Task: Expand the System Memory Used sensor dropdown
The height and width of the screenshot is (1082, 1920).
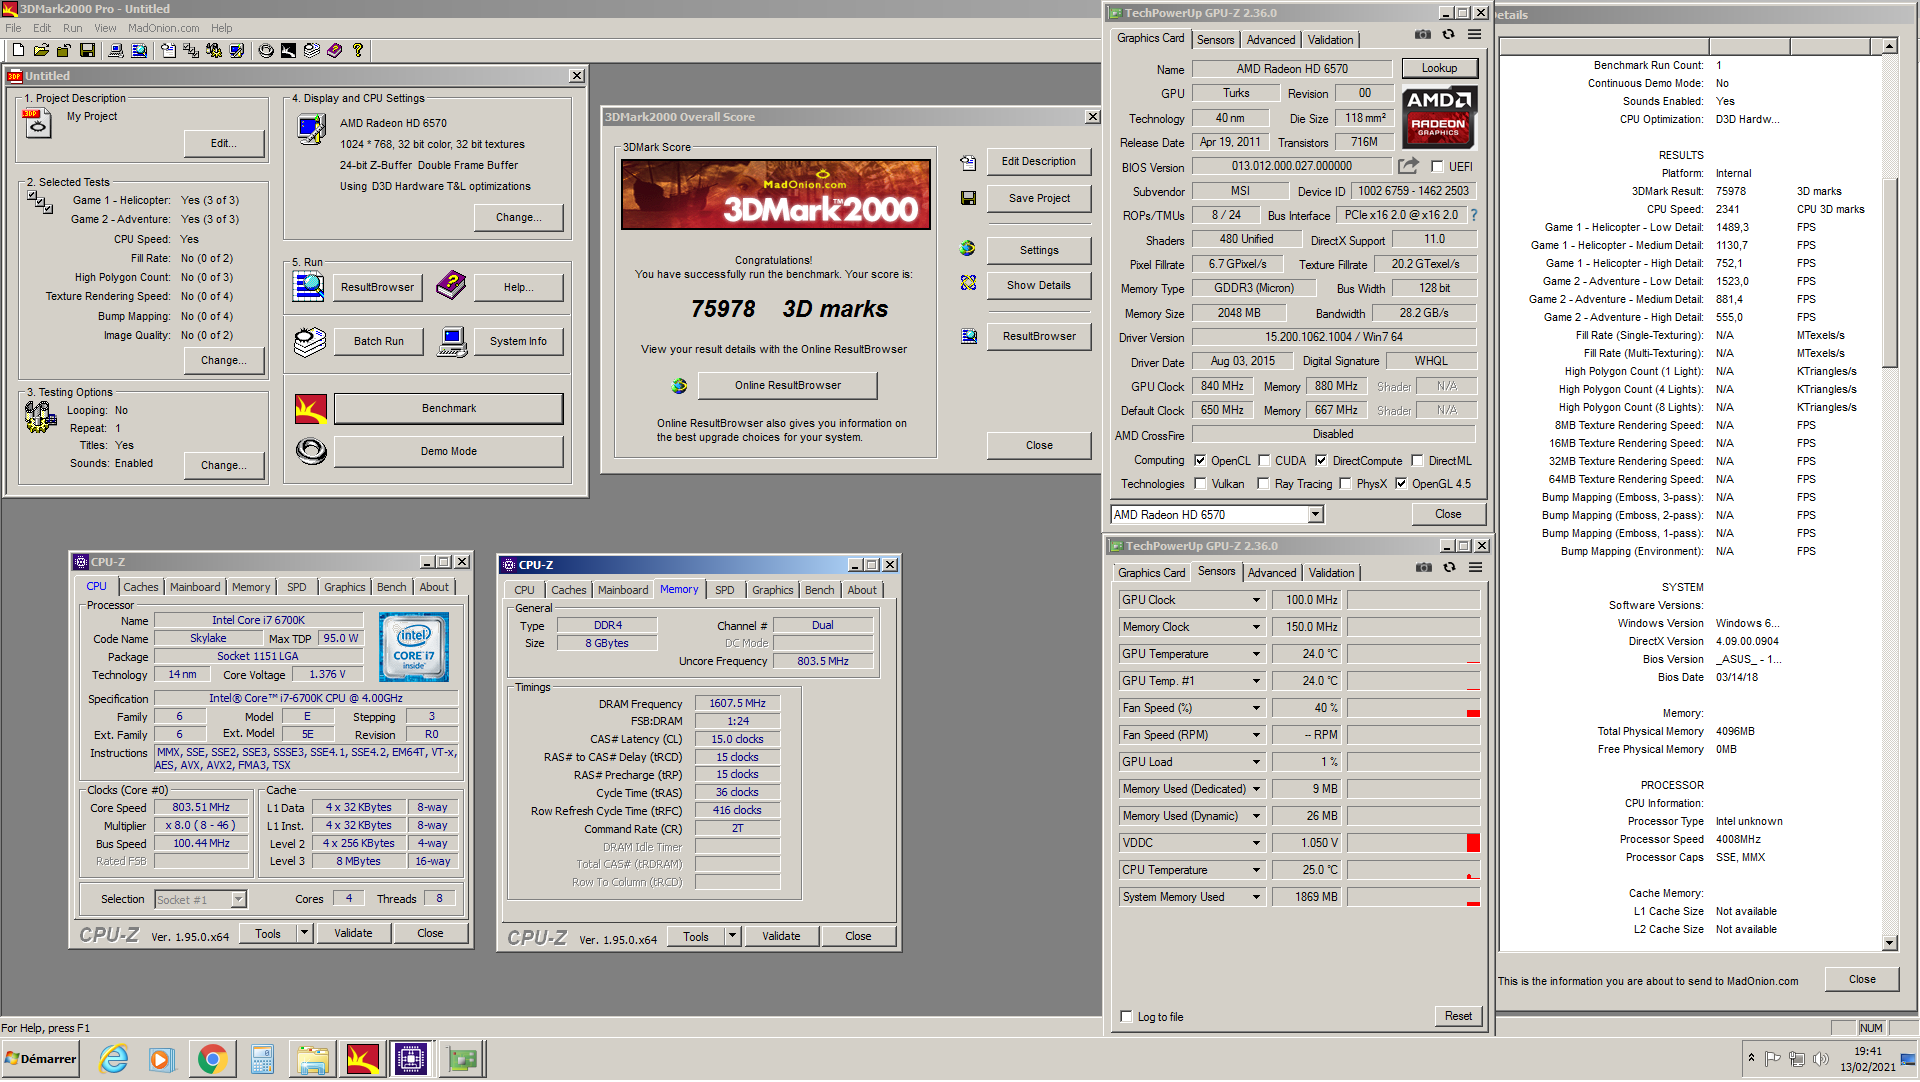Action: click(1257, 898)
